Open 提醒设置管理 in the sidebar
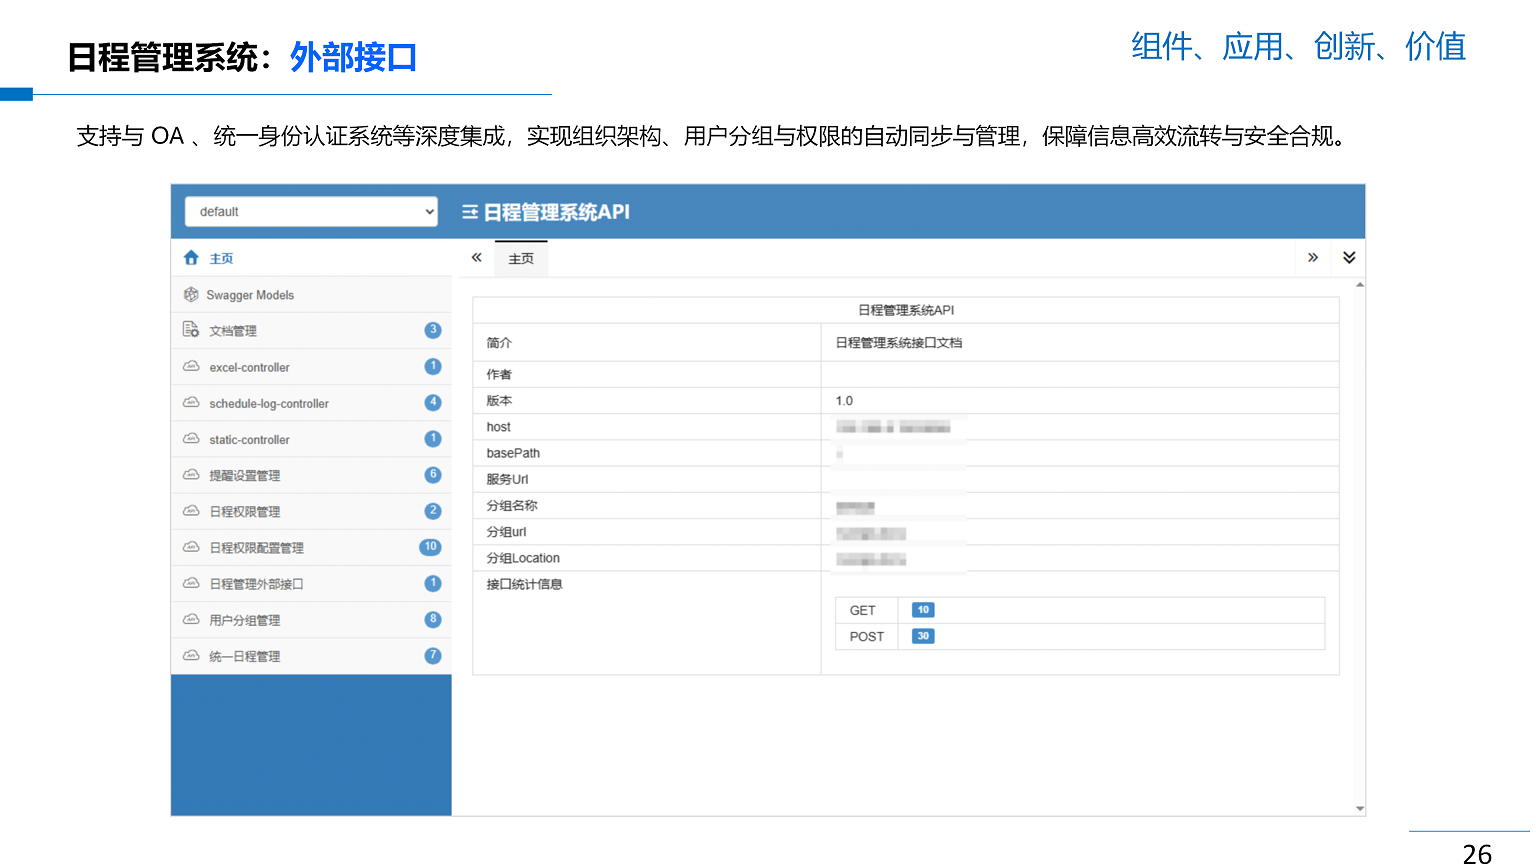This screenshot has height=864, width=1536. [x=245, y=476]
